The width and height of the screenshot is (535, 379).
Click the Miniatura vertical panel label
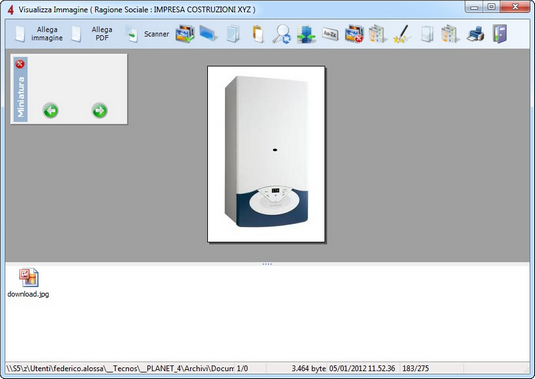point(21,97)
